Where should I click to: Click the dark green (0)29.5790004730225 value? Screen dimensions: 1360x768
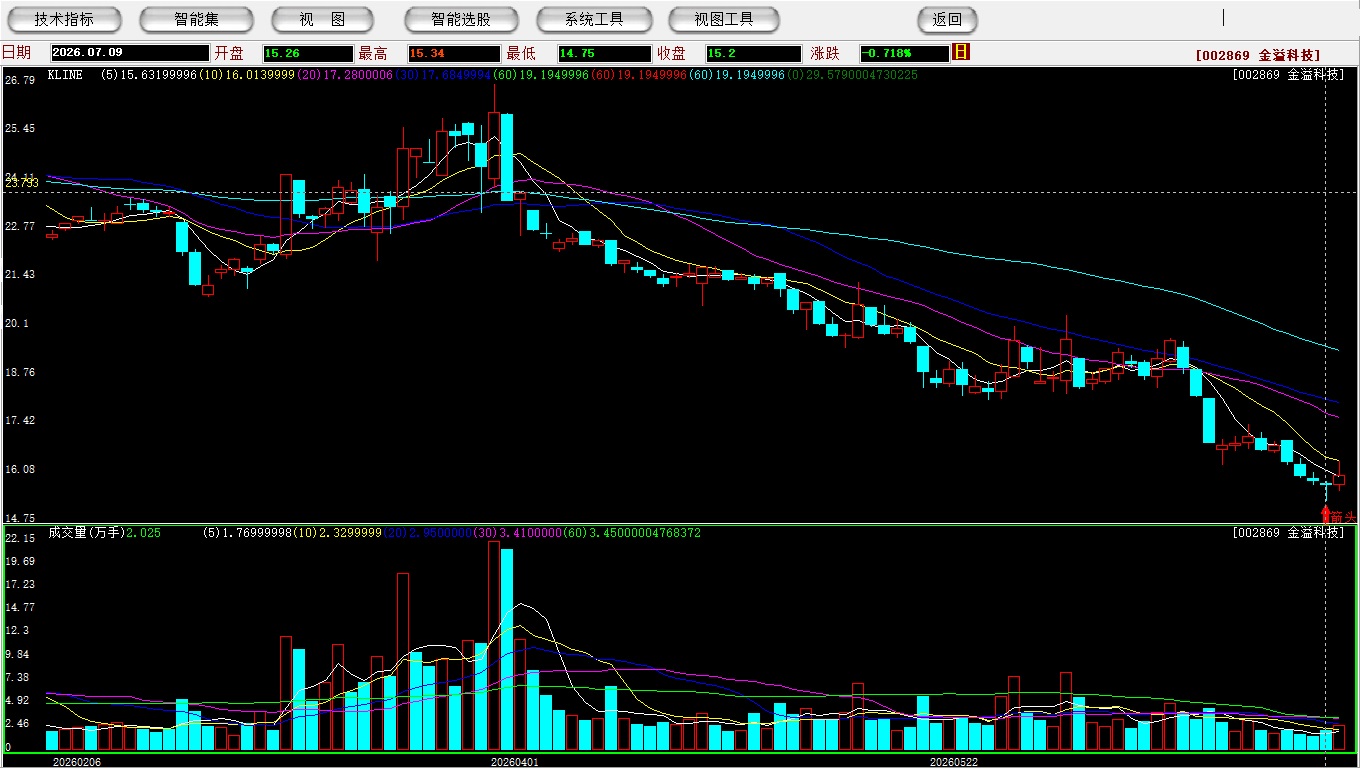[x=852, y=75]
